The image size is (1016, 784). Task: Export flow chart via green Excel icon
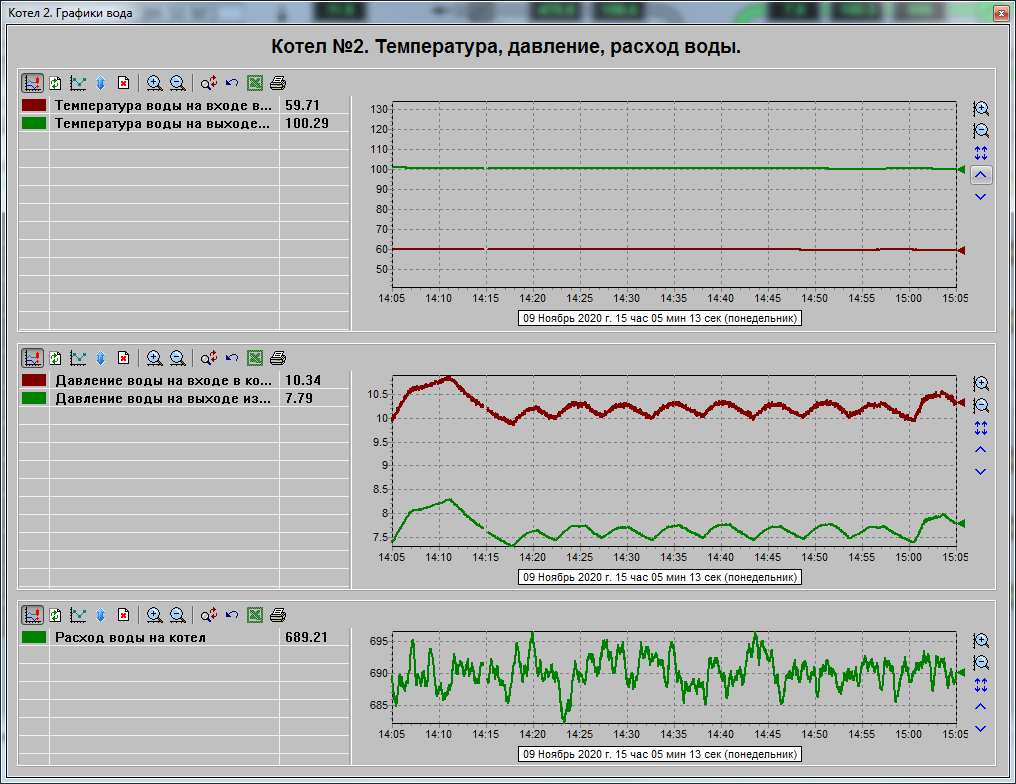(x=255, y=615)
